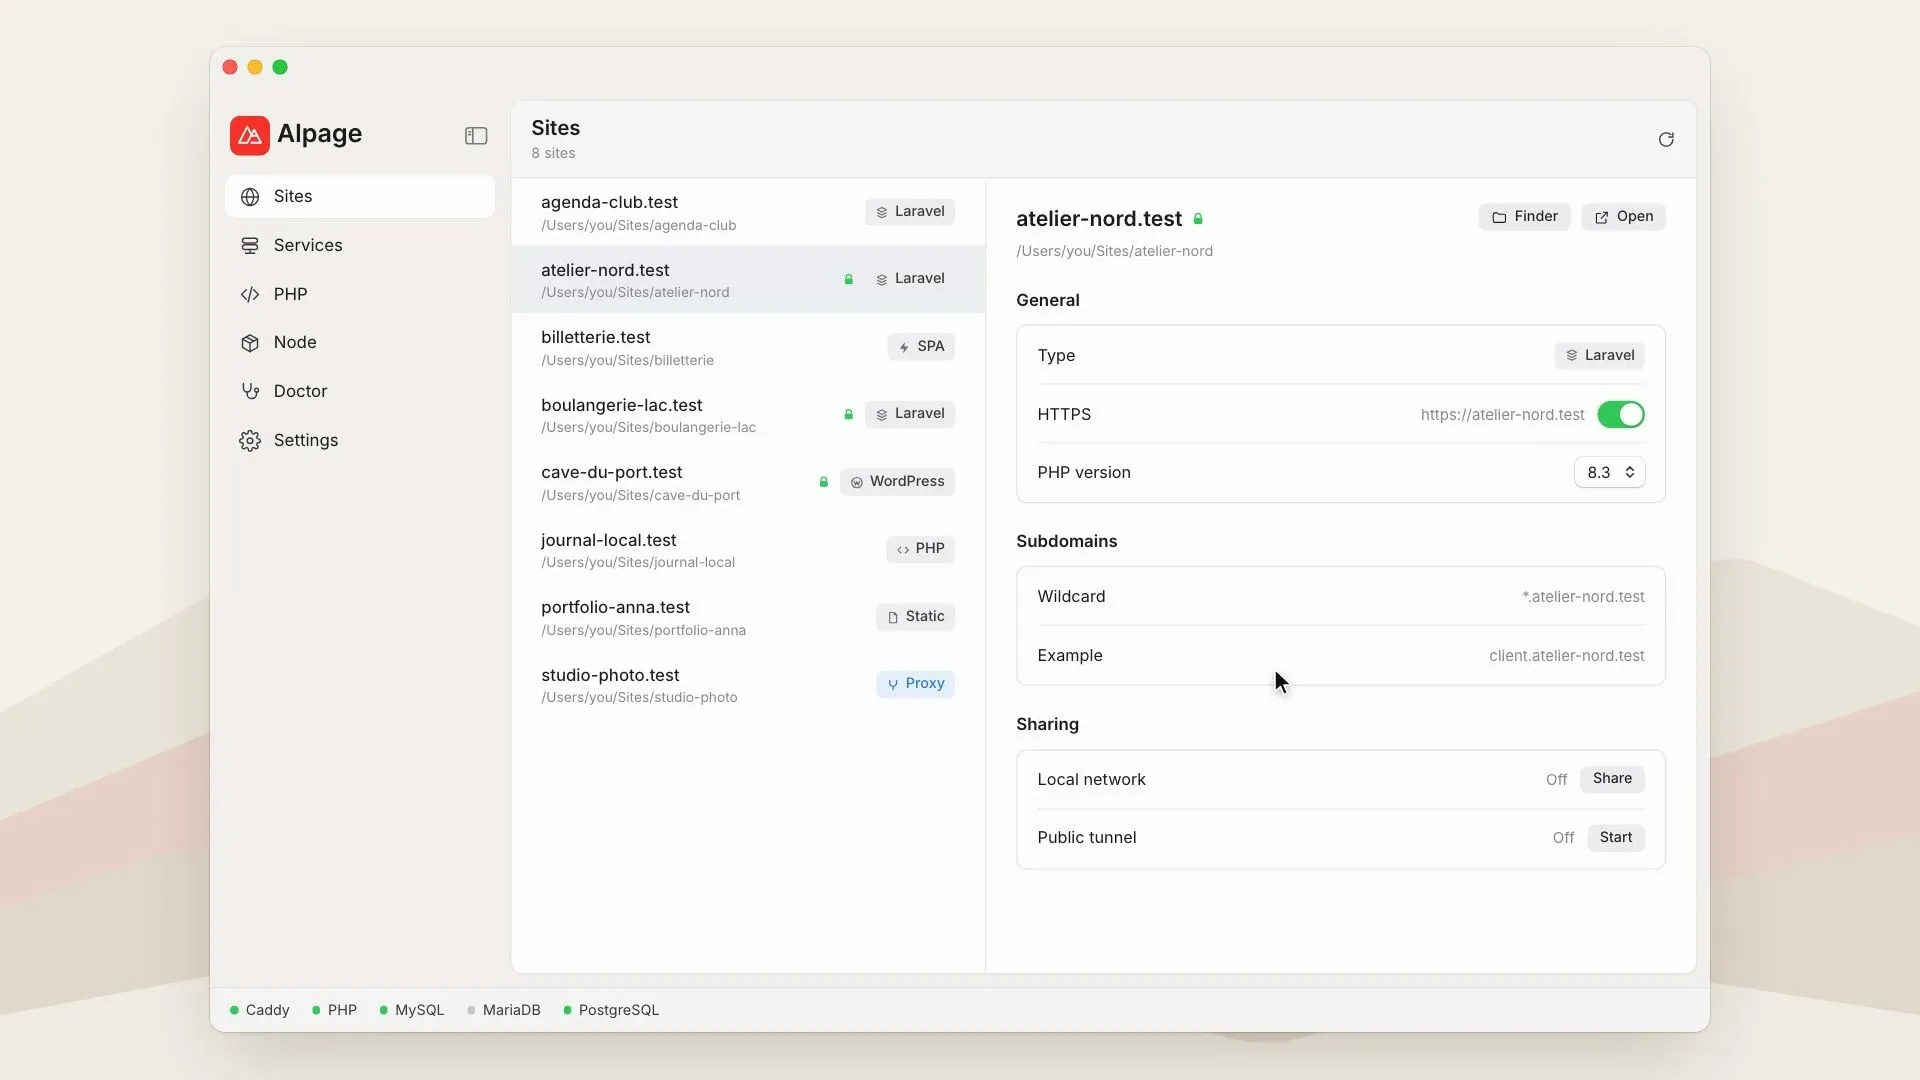Select the studio-photo.test site
Viewport: 1920px width, 1080px height.
tap(748, 685)
